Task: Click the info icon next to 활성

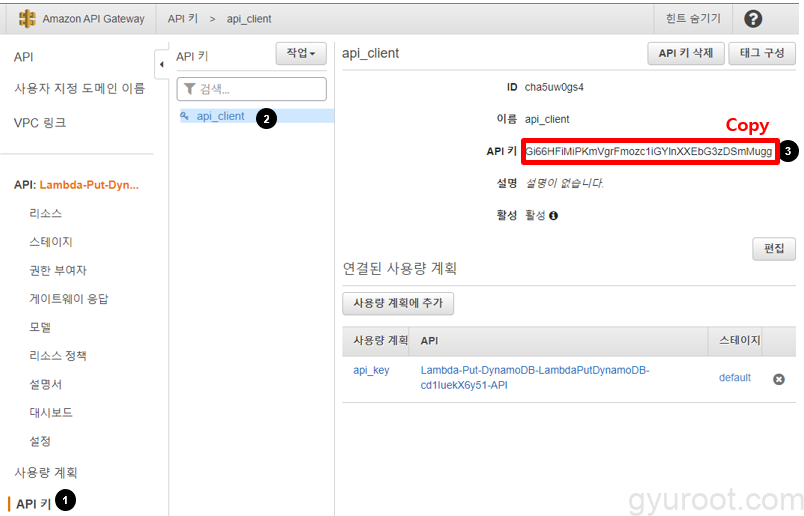Action: [553, 215]
